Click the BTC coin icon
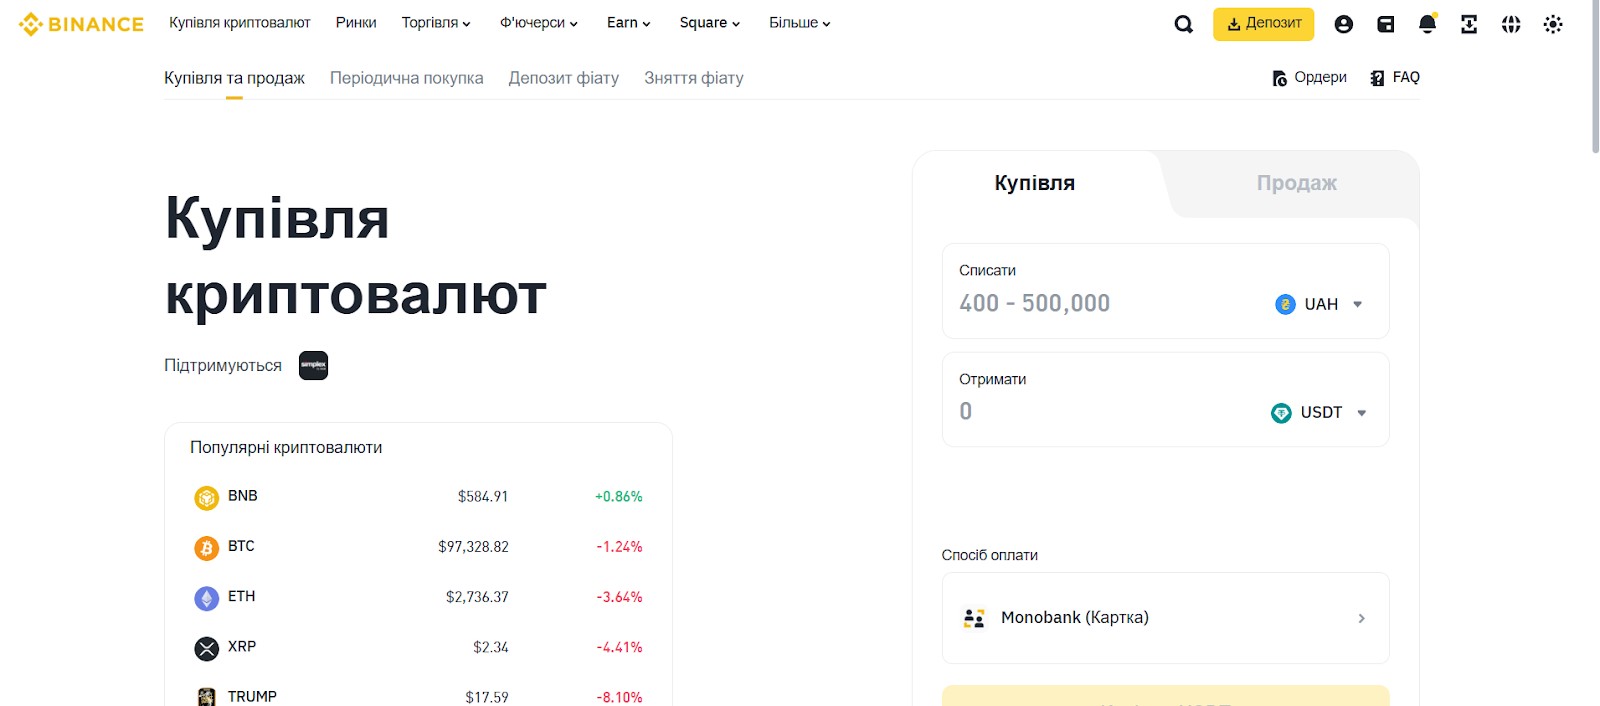Image resolution: width=1600 pixels, height=706 pixels. pyautogui.click(x=206, y=548)
